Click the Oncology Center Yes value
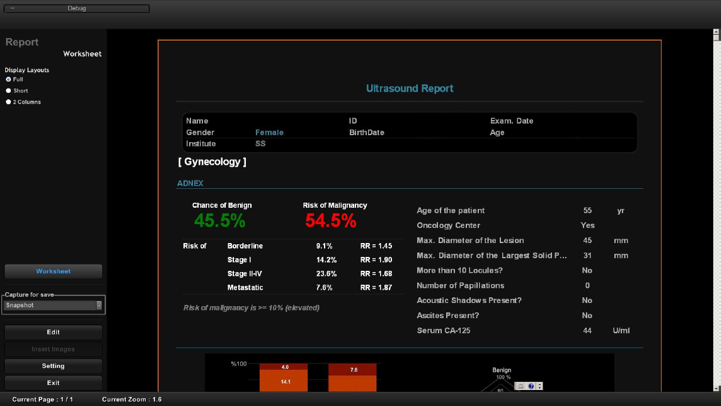Screen dimensions: 721x406 [x=587, y=225]
